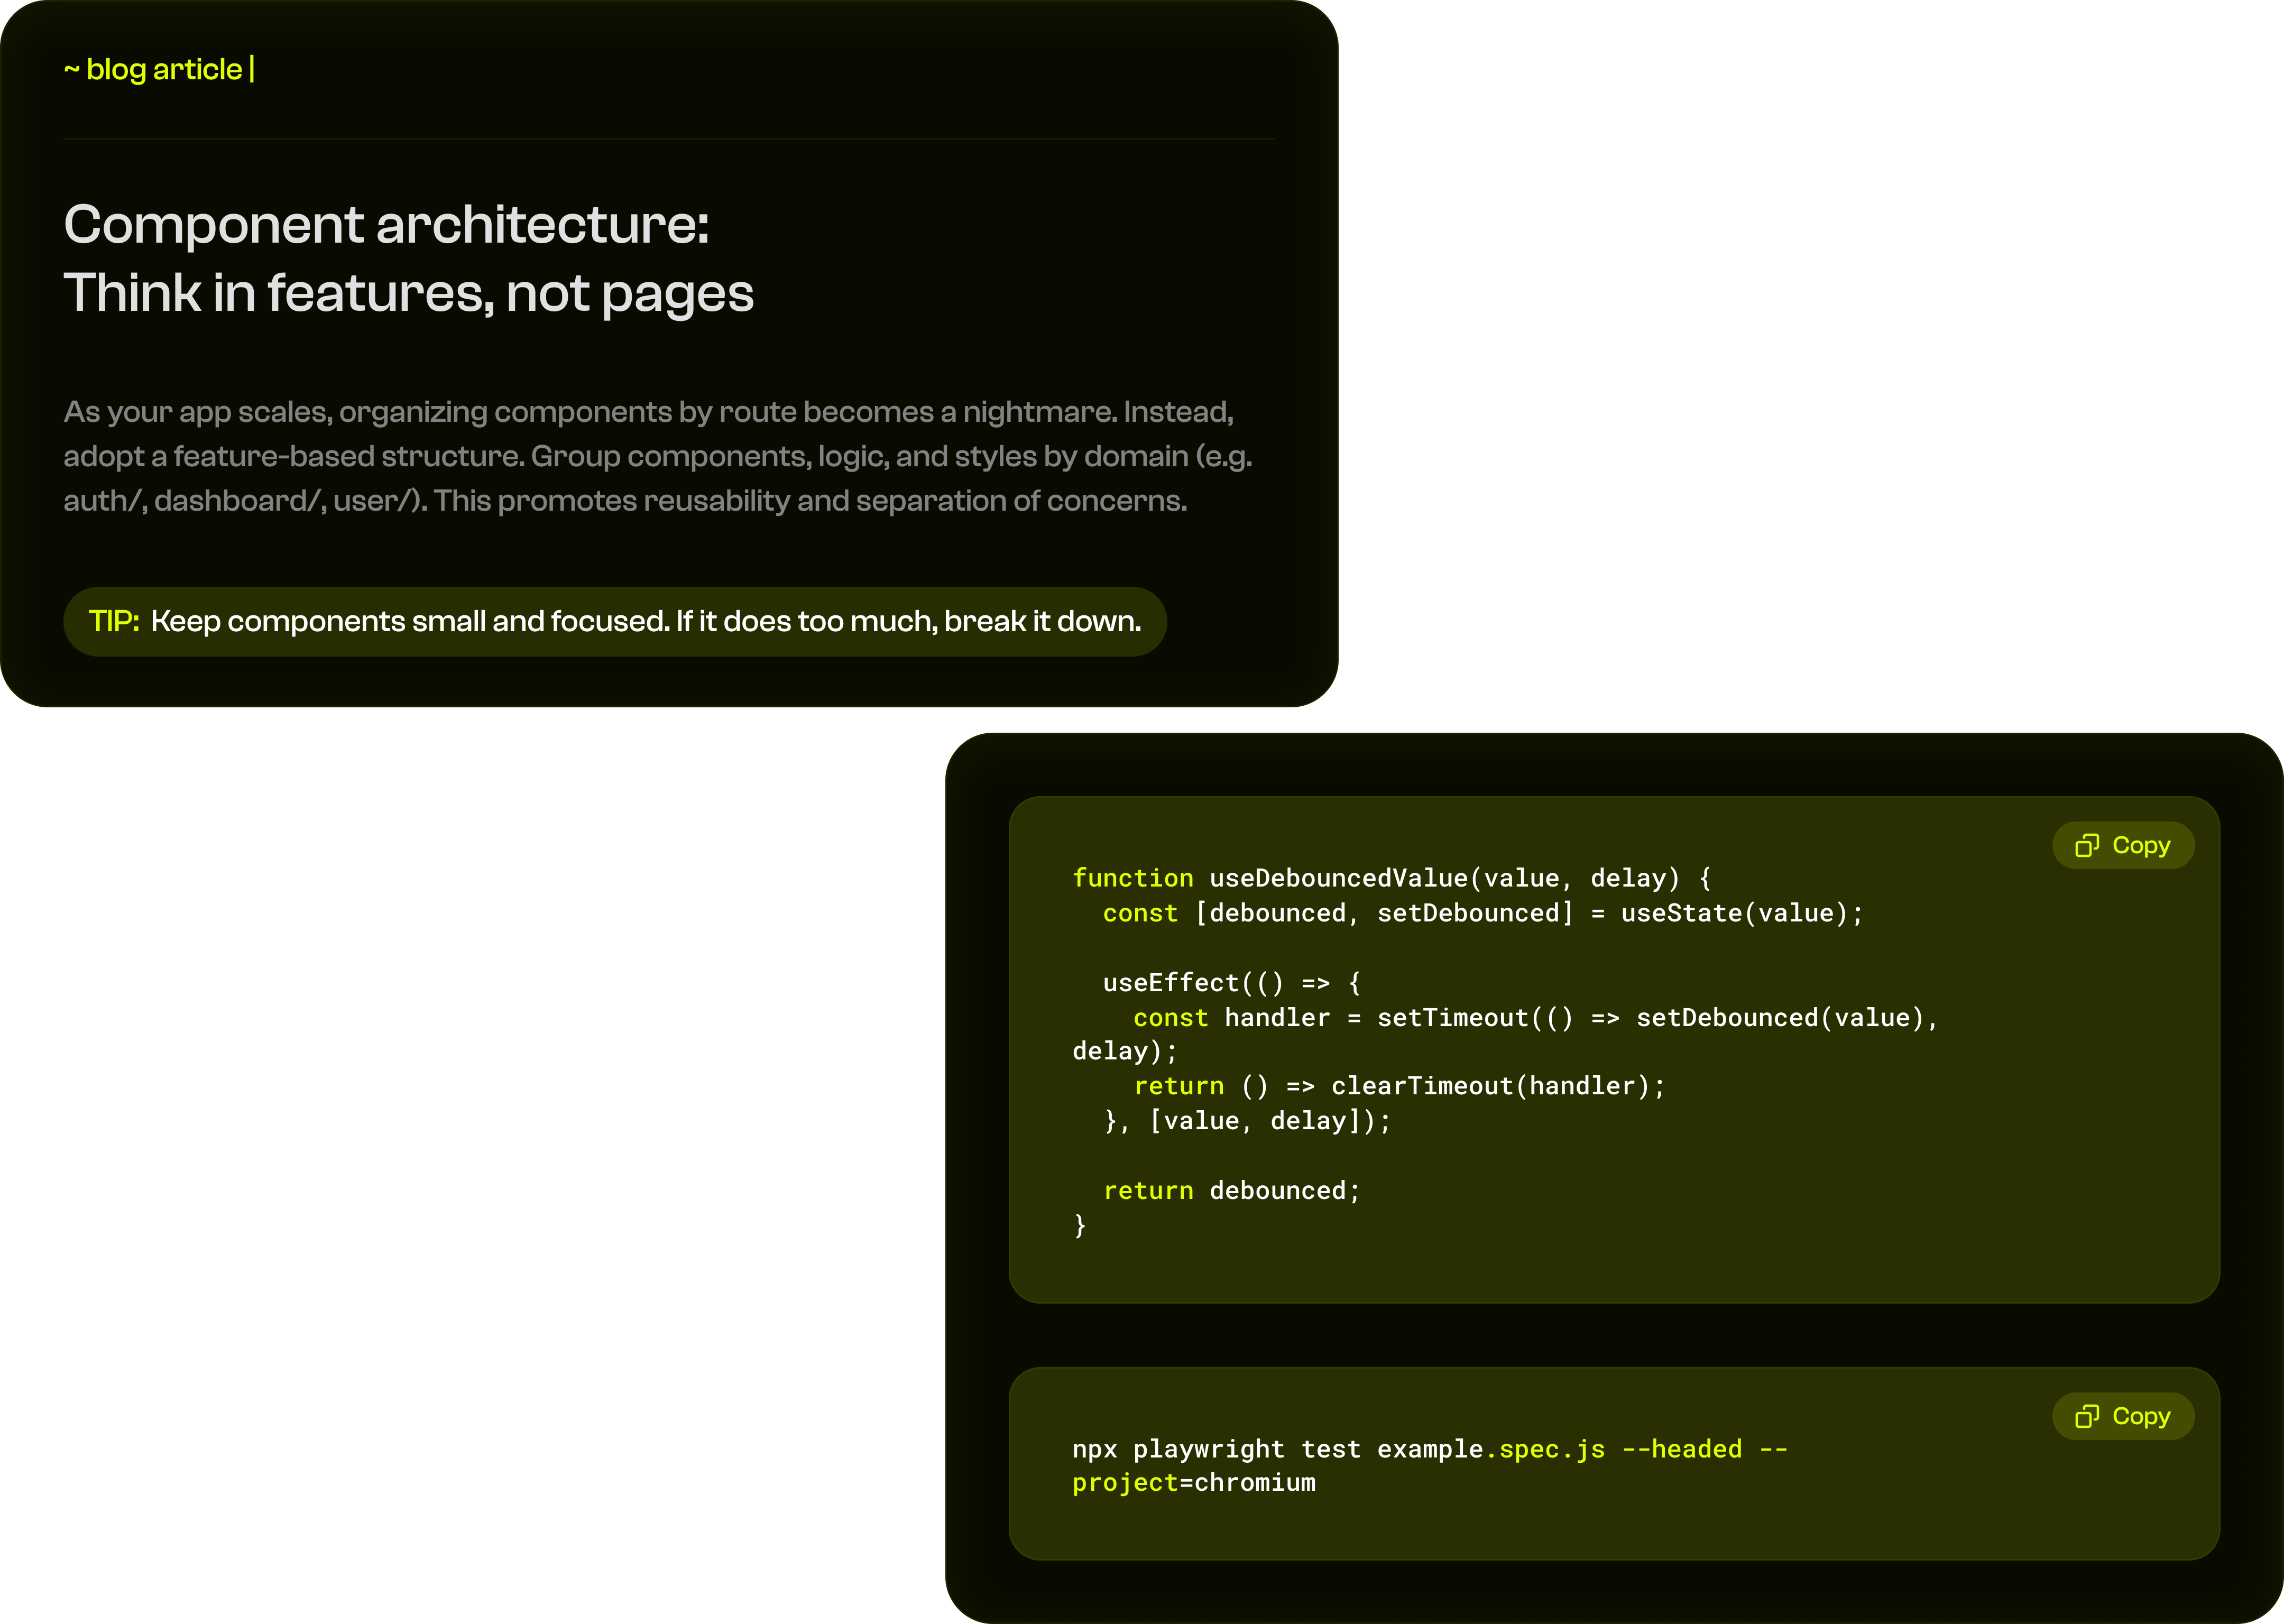Click the blinking cursor after 'blog article'
This screenshot has height=1624, width=2284.
tap(252, 70)
